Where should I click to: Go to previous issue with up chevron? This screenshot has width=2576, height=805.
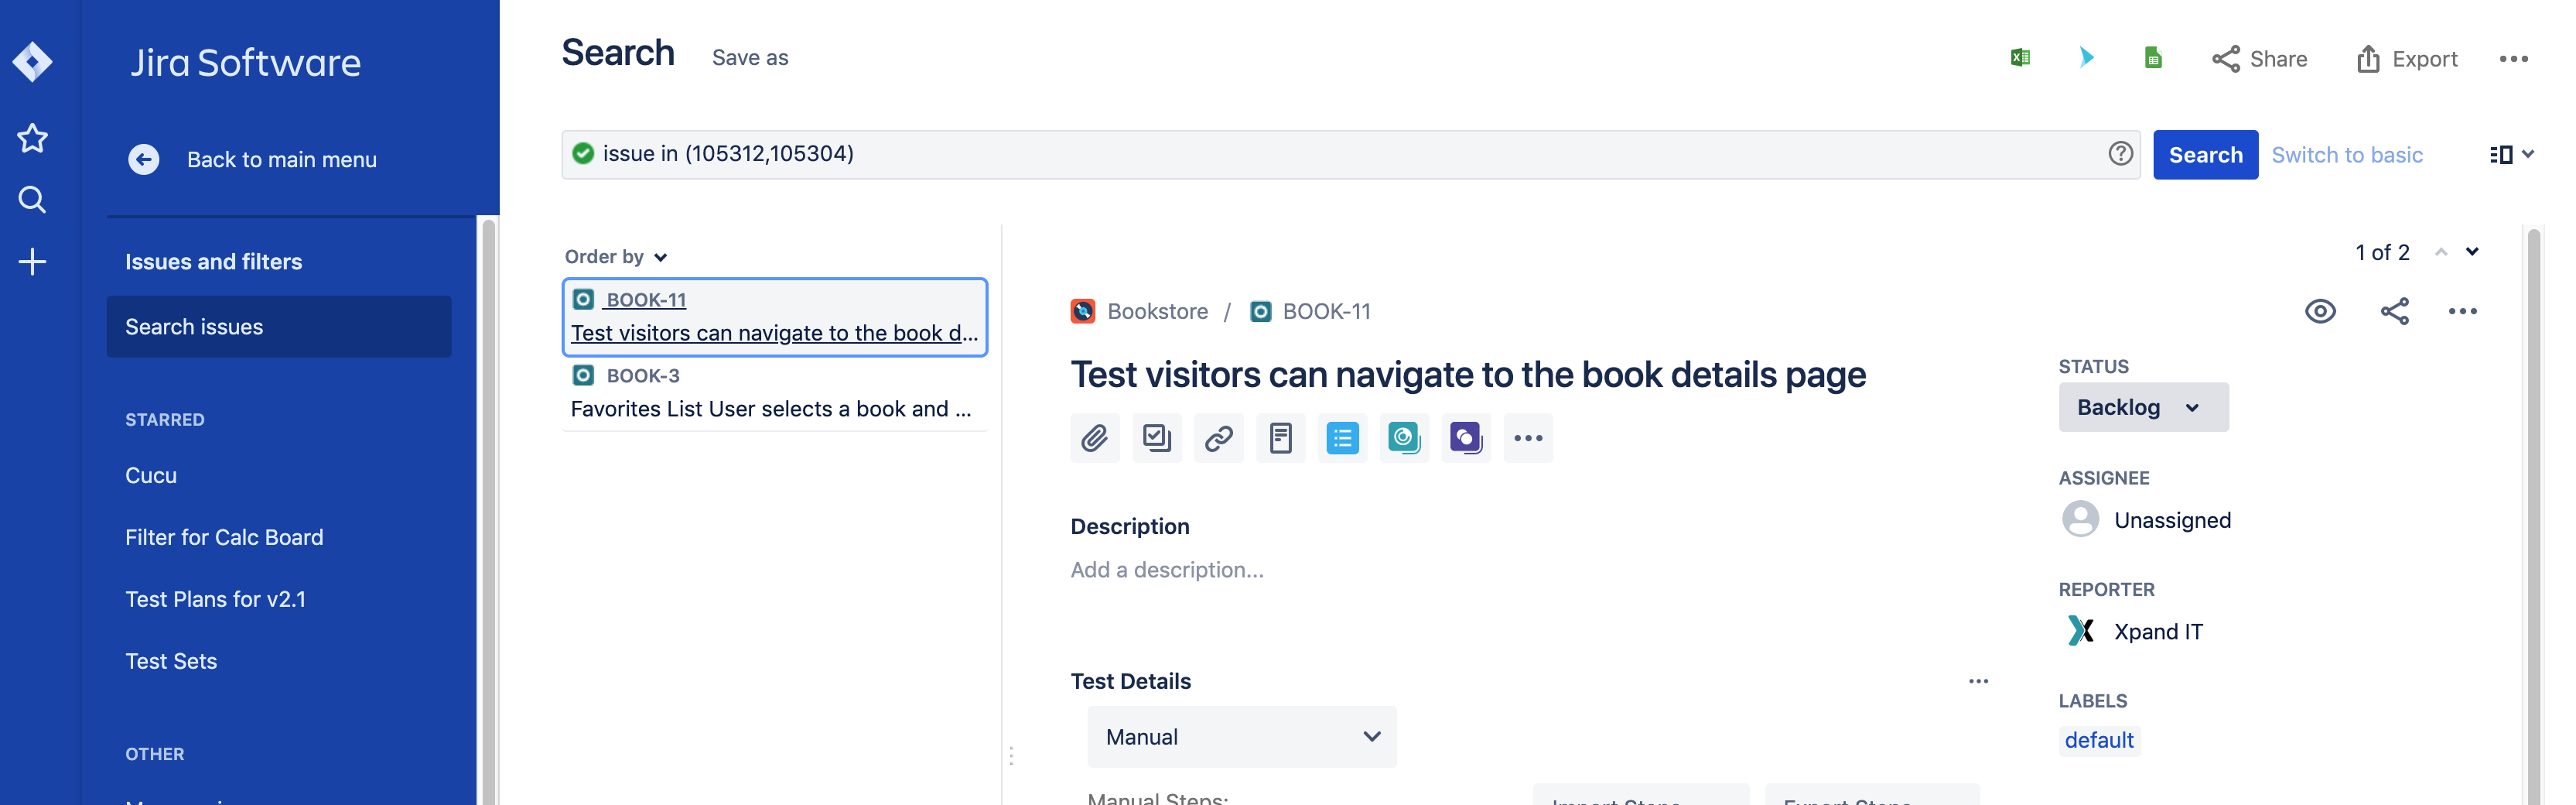point(2441,252)
